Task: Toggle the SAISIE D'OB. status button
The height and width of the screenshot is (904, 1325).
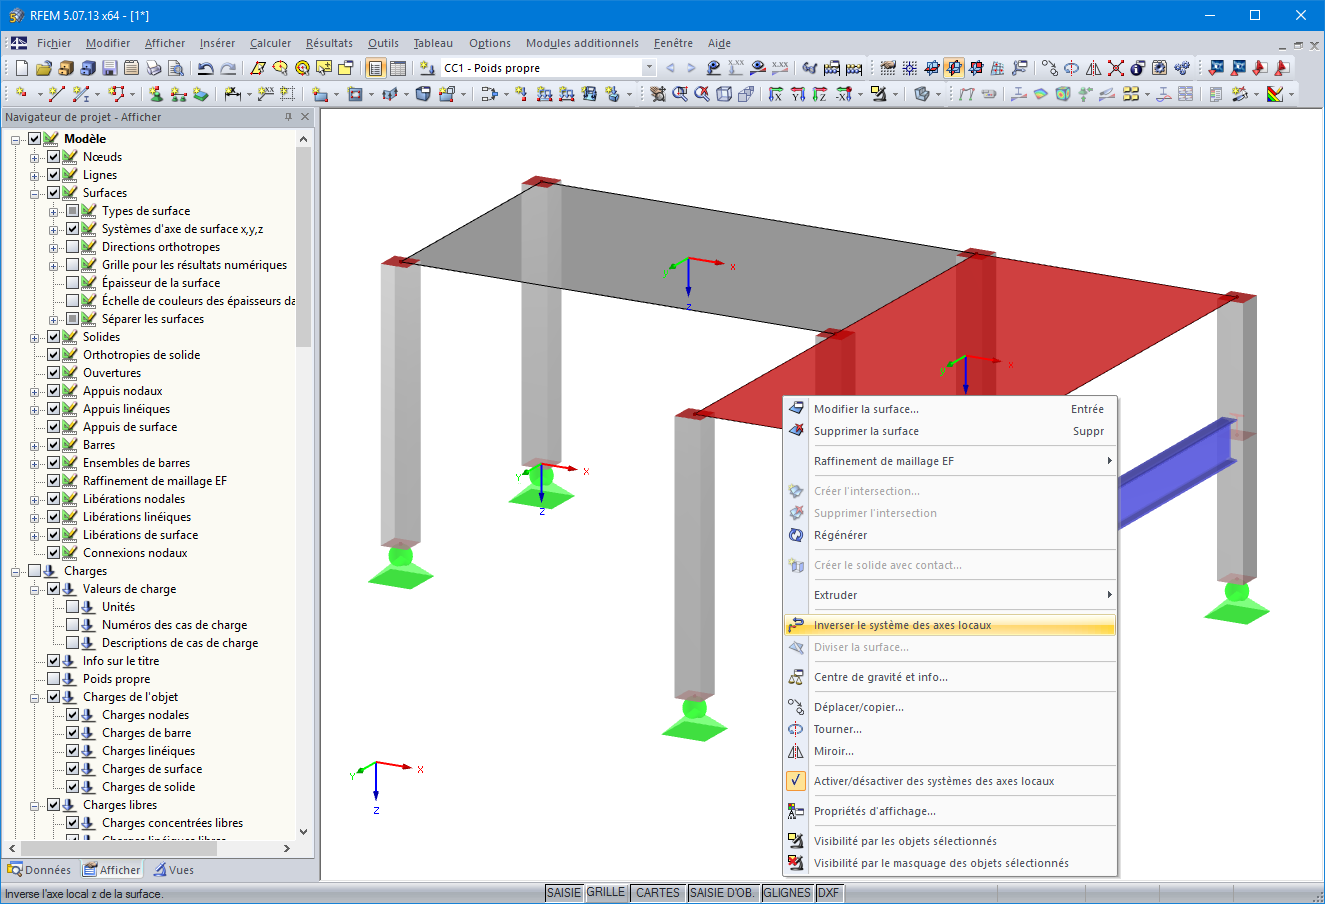Action: pos(723,893)
